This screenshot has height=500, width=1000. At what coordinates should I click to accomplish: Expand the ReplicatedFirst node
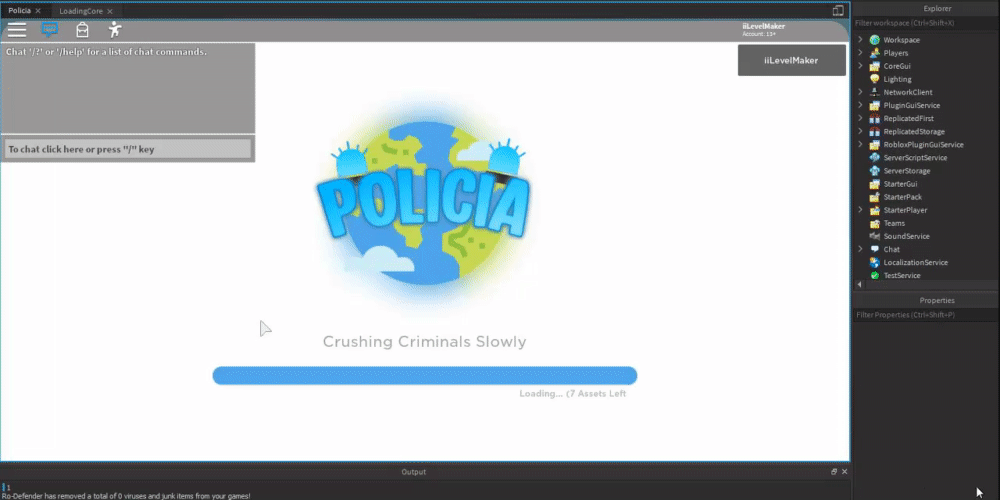[860, 118]
